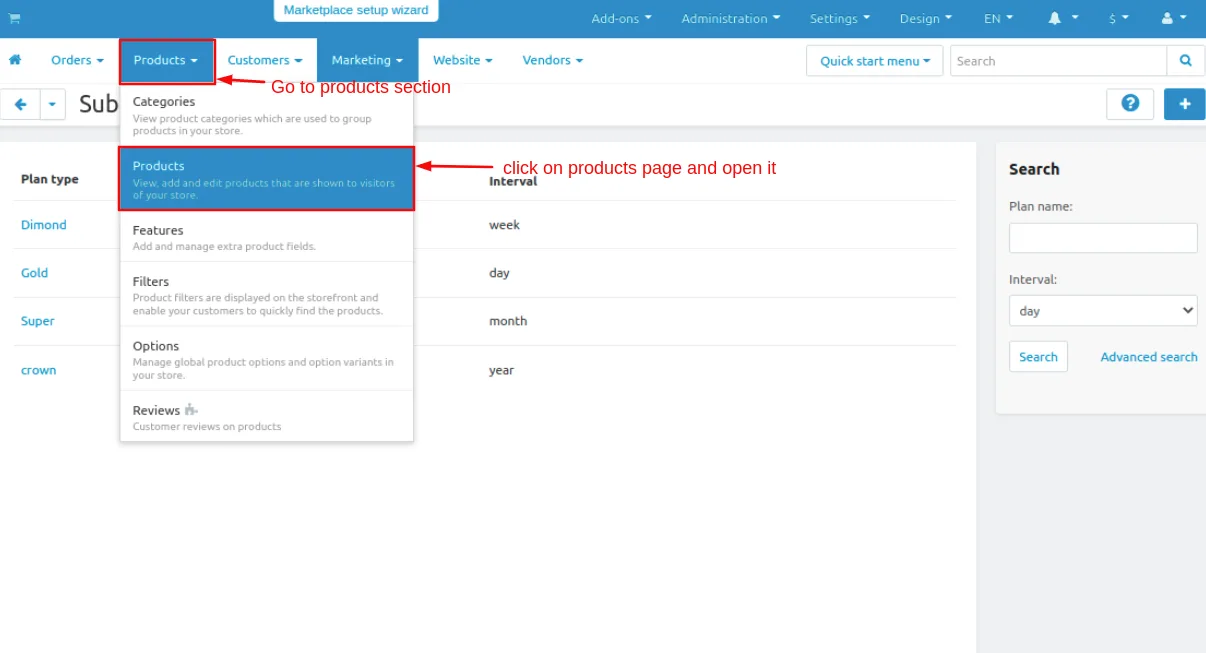Viewport: 1206px width, 653px height.
Task: Select Products entry in dropdown menu
Action: pos(266,179)
